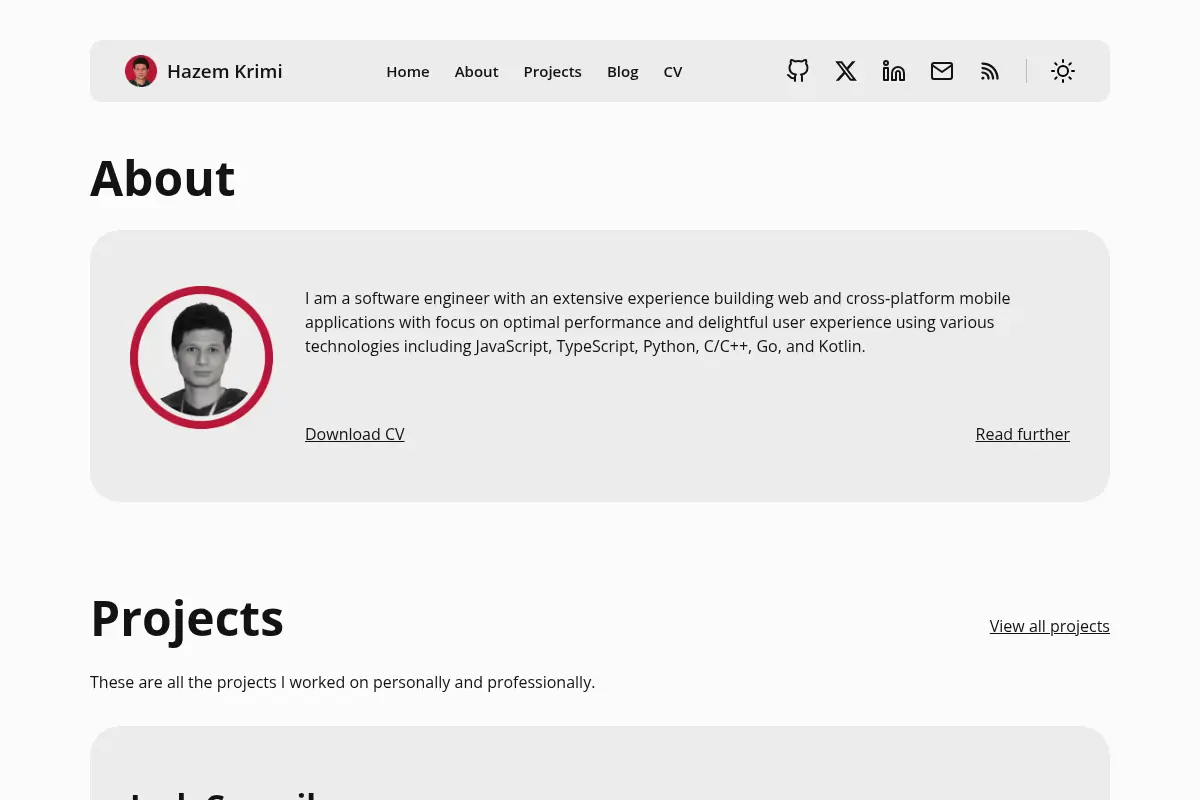Image resolution: width=1200 pixels, height=800 pixels.
Task: Navigate to Projects in the nav bar
Action: [552, 72]
